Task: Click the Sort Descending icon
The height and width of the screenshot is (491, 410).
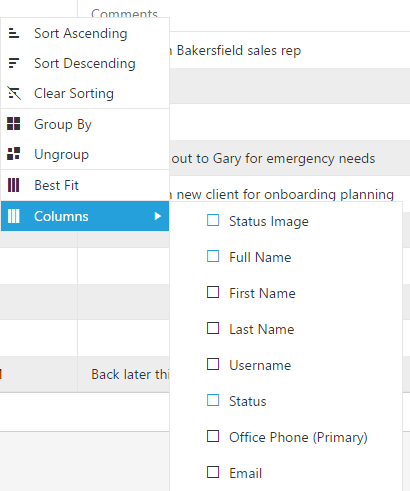Action: point(14,63)
